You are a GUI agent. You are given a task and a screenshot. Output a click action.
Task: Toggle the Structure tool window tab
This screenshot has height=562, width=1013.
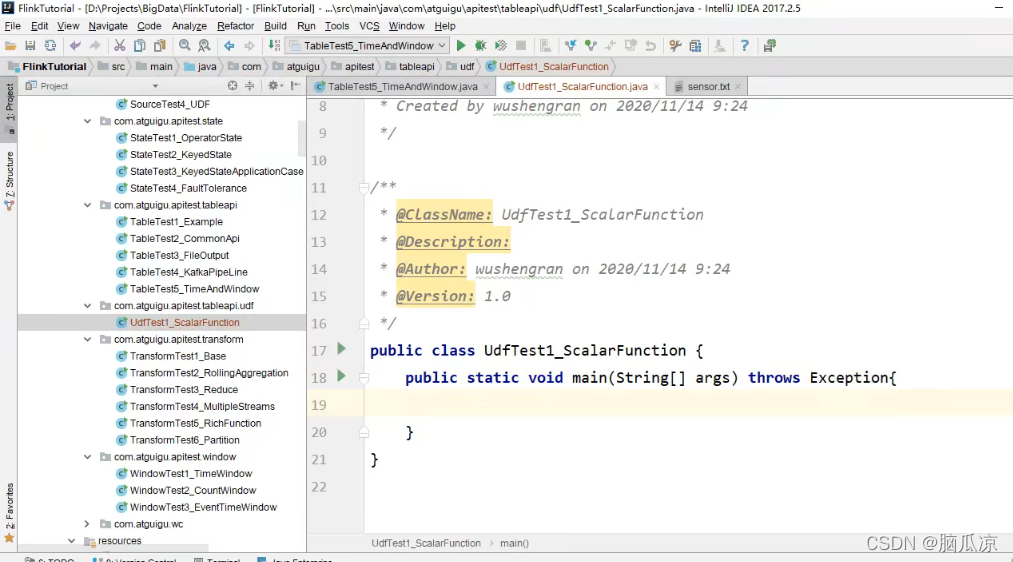tap(9, 180)
